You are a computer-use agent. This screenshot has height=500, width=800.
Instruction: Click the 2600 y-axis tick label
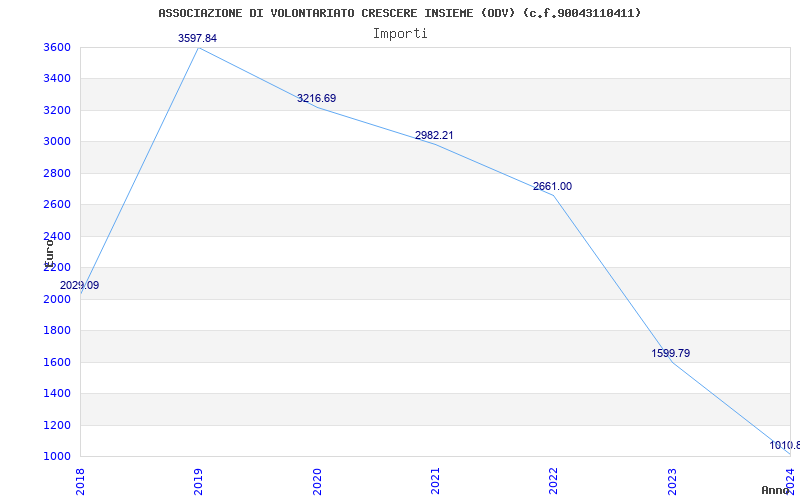pos(57,205)
